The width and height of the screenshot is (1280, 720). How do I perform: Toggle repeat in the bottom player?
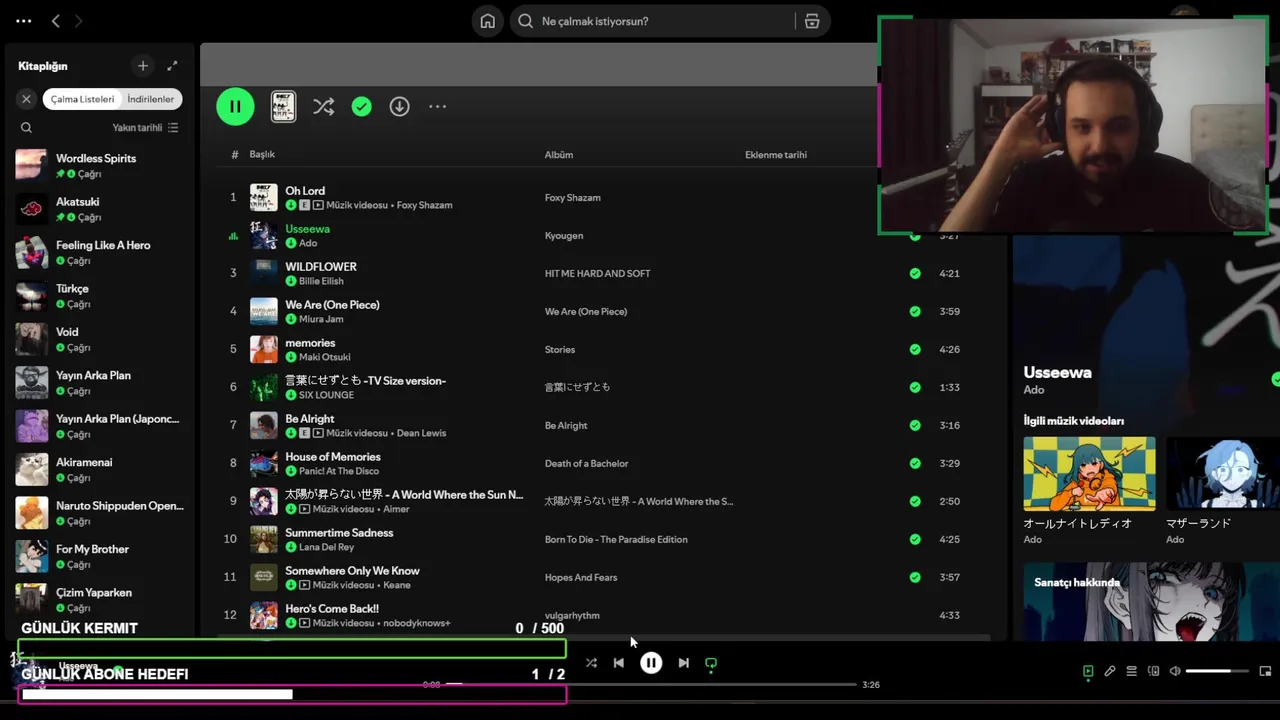(x=711, y=663)
